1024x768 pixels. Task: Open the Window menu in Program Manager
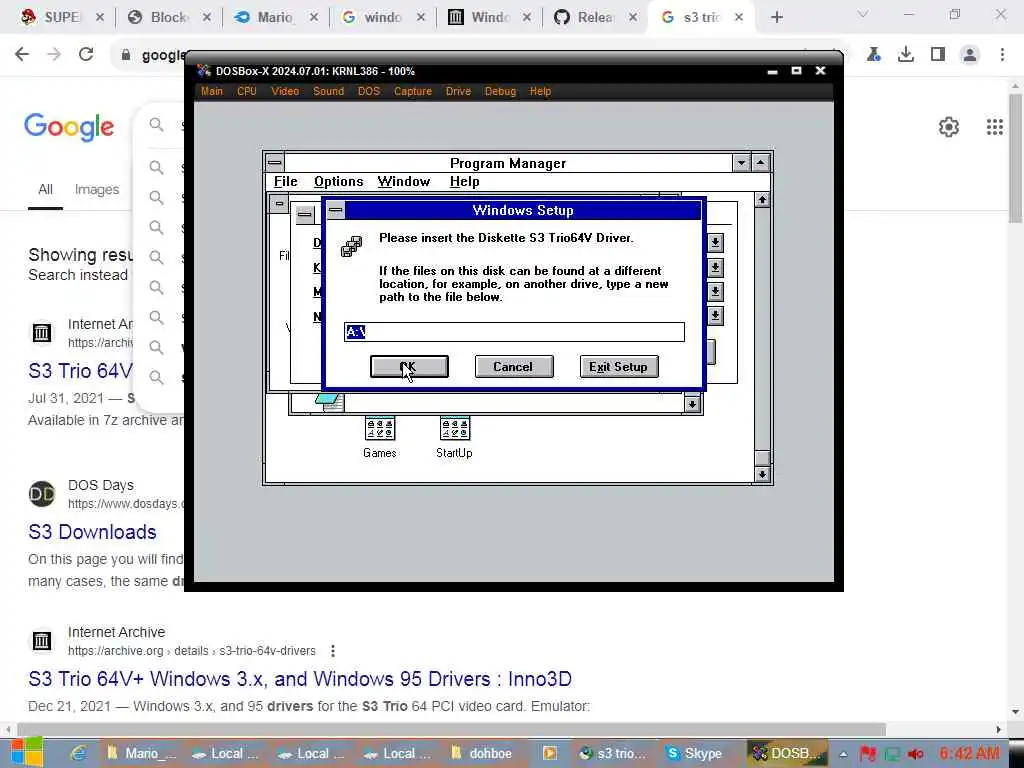click(x=404, y=182)
